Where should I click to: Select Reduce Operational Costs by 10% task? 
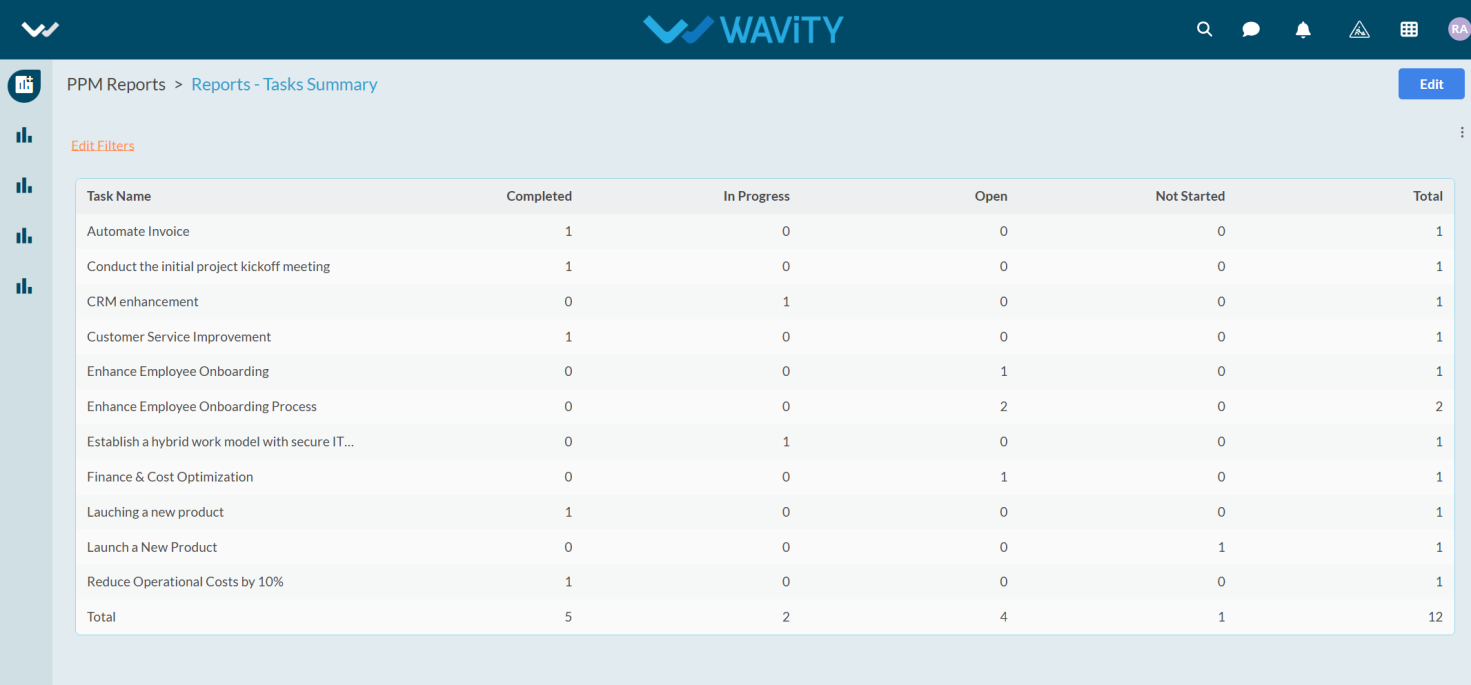pos(185,581)
